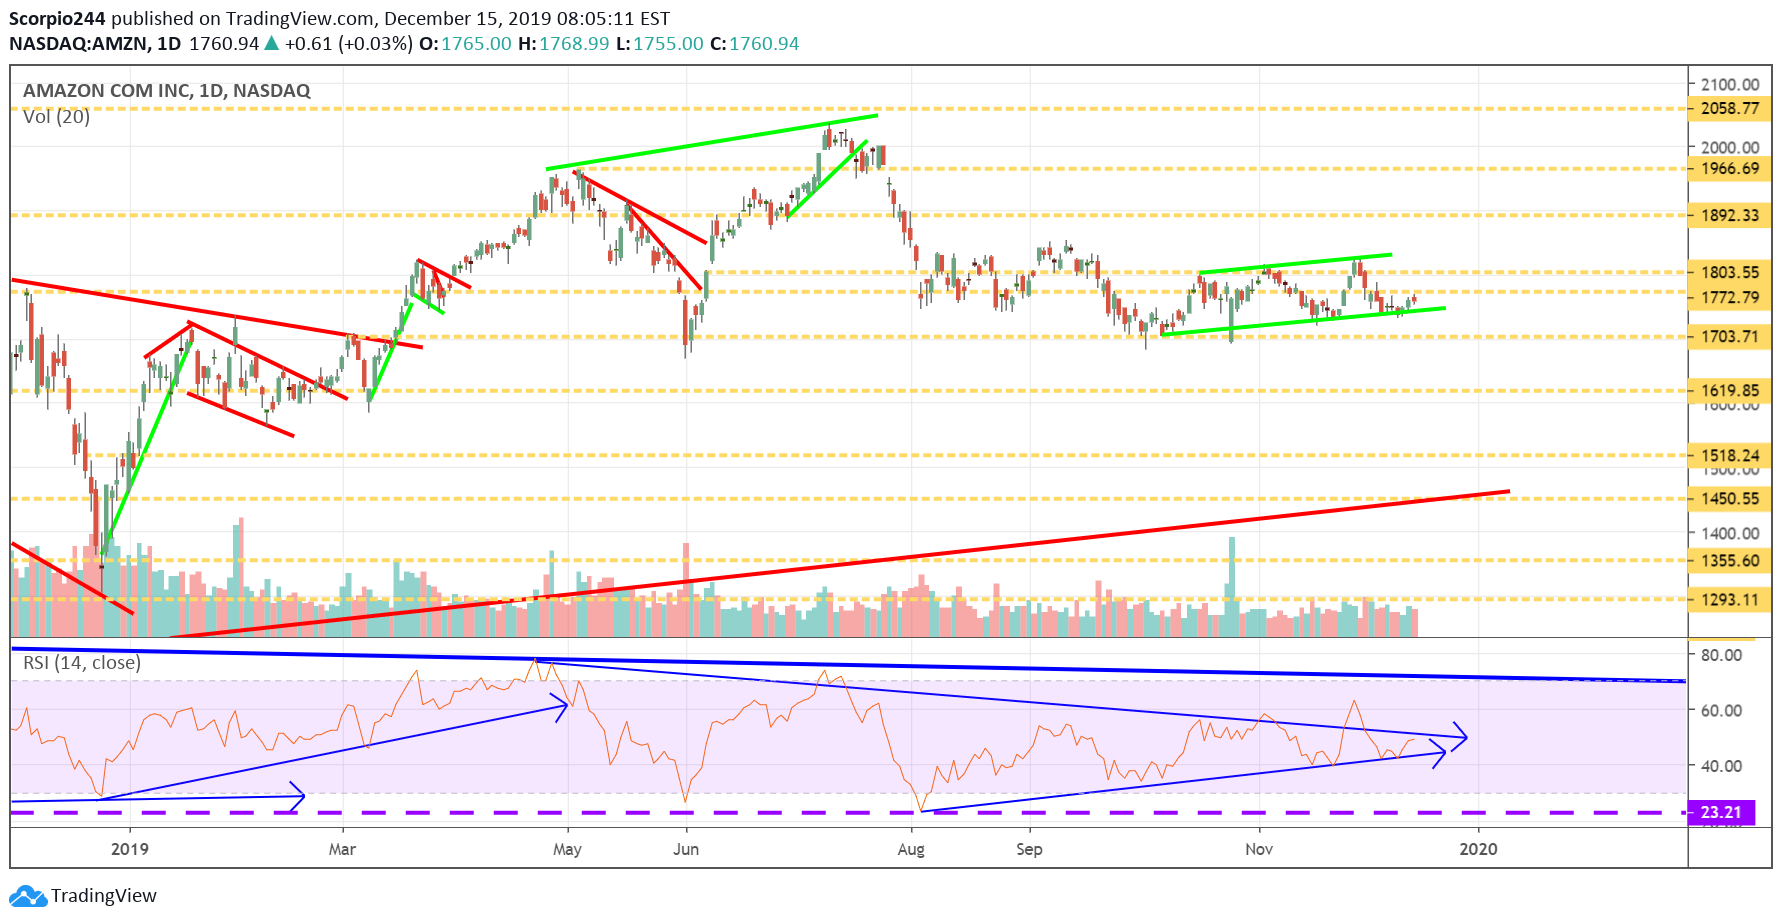
Task: Click the 1619.85 price level label
Action: (1730, 391)
